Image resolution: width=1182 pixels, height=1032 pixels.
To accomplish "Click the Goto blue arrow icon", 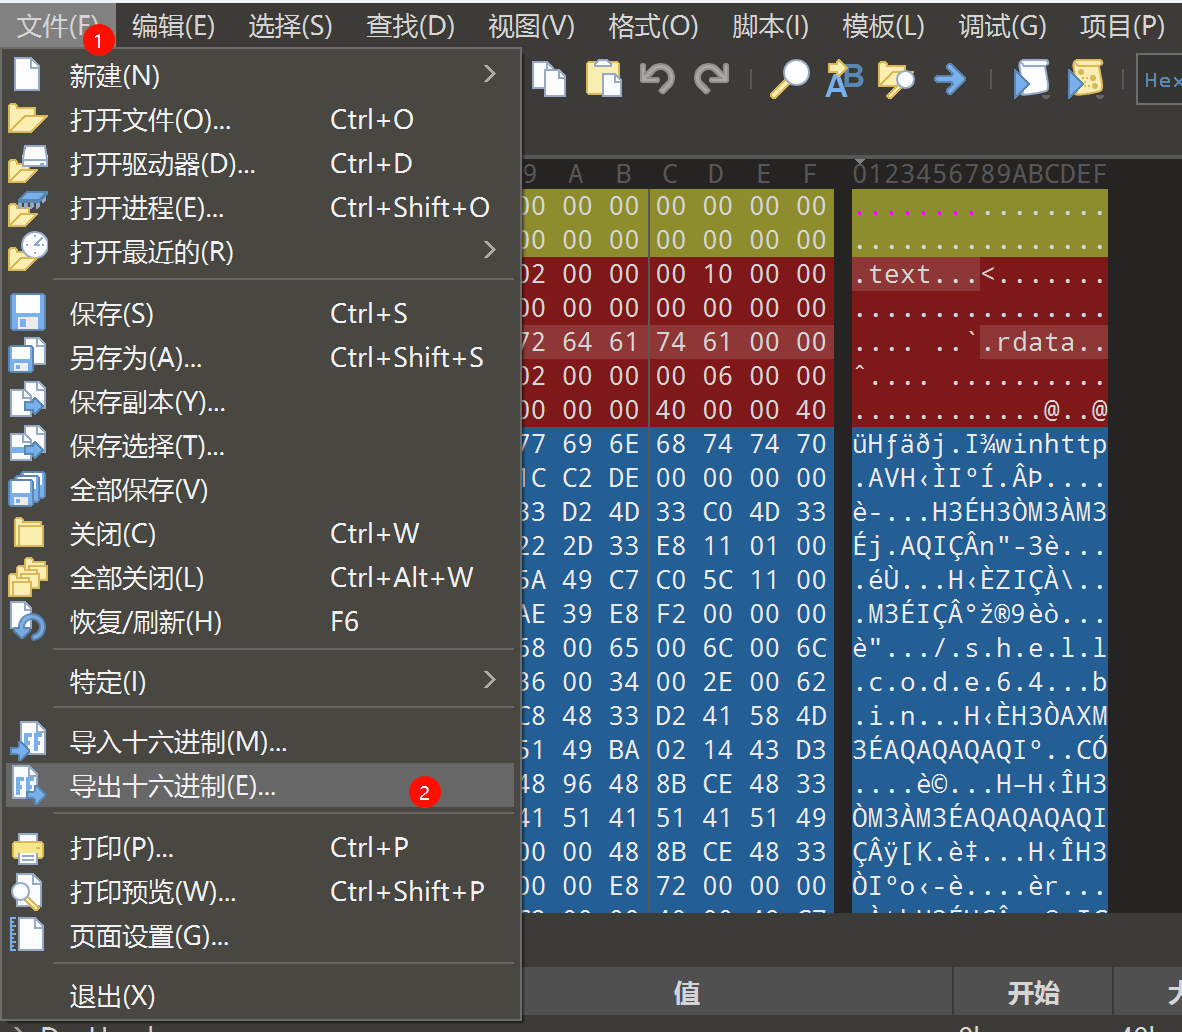I will pyautogui.click(x=950, y=78).
